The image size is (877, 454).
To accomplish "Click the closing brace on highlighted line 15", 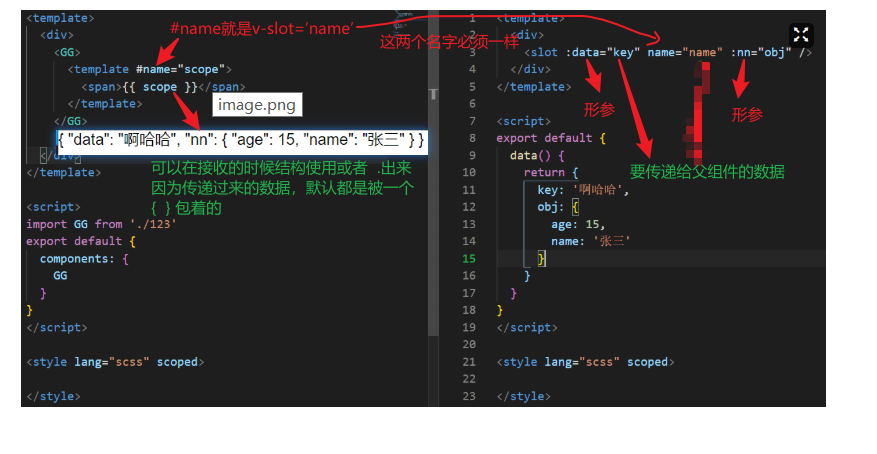I will pos(541,258).
